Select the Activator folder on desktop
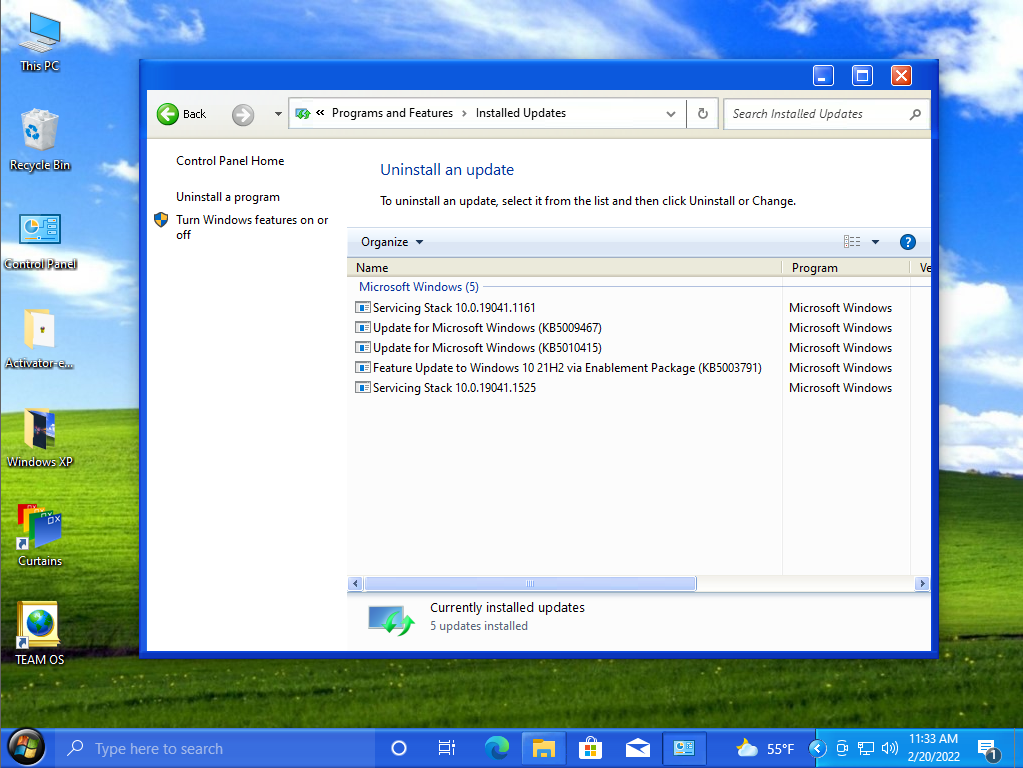Screen dimensions: 1023x768 [39, 339]
